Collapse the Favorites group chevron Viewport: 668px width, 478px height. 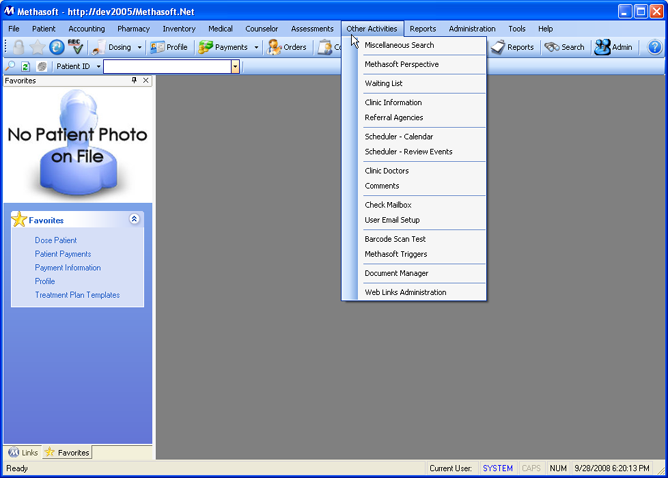(134, 219)
